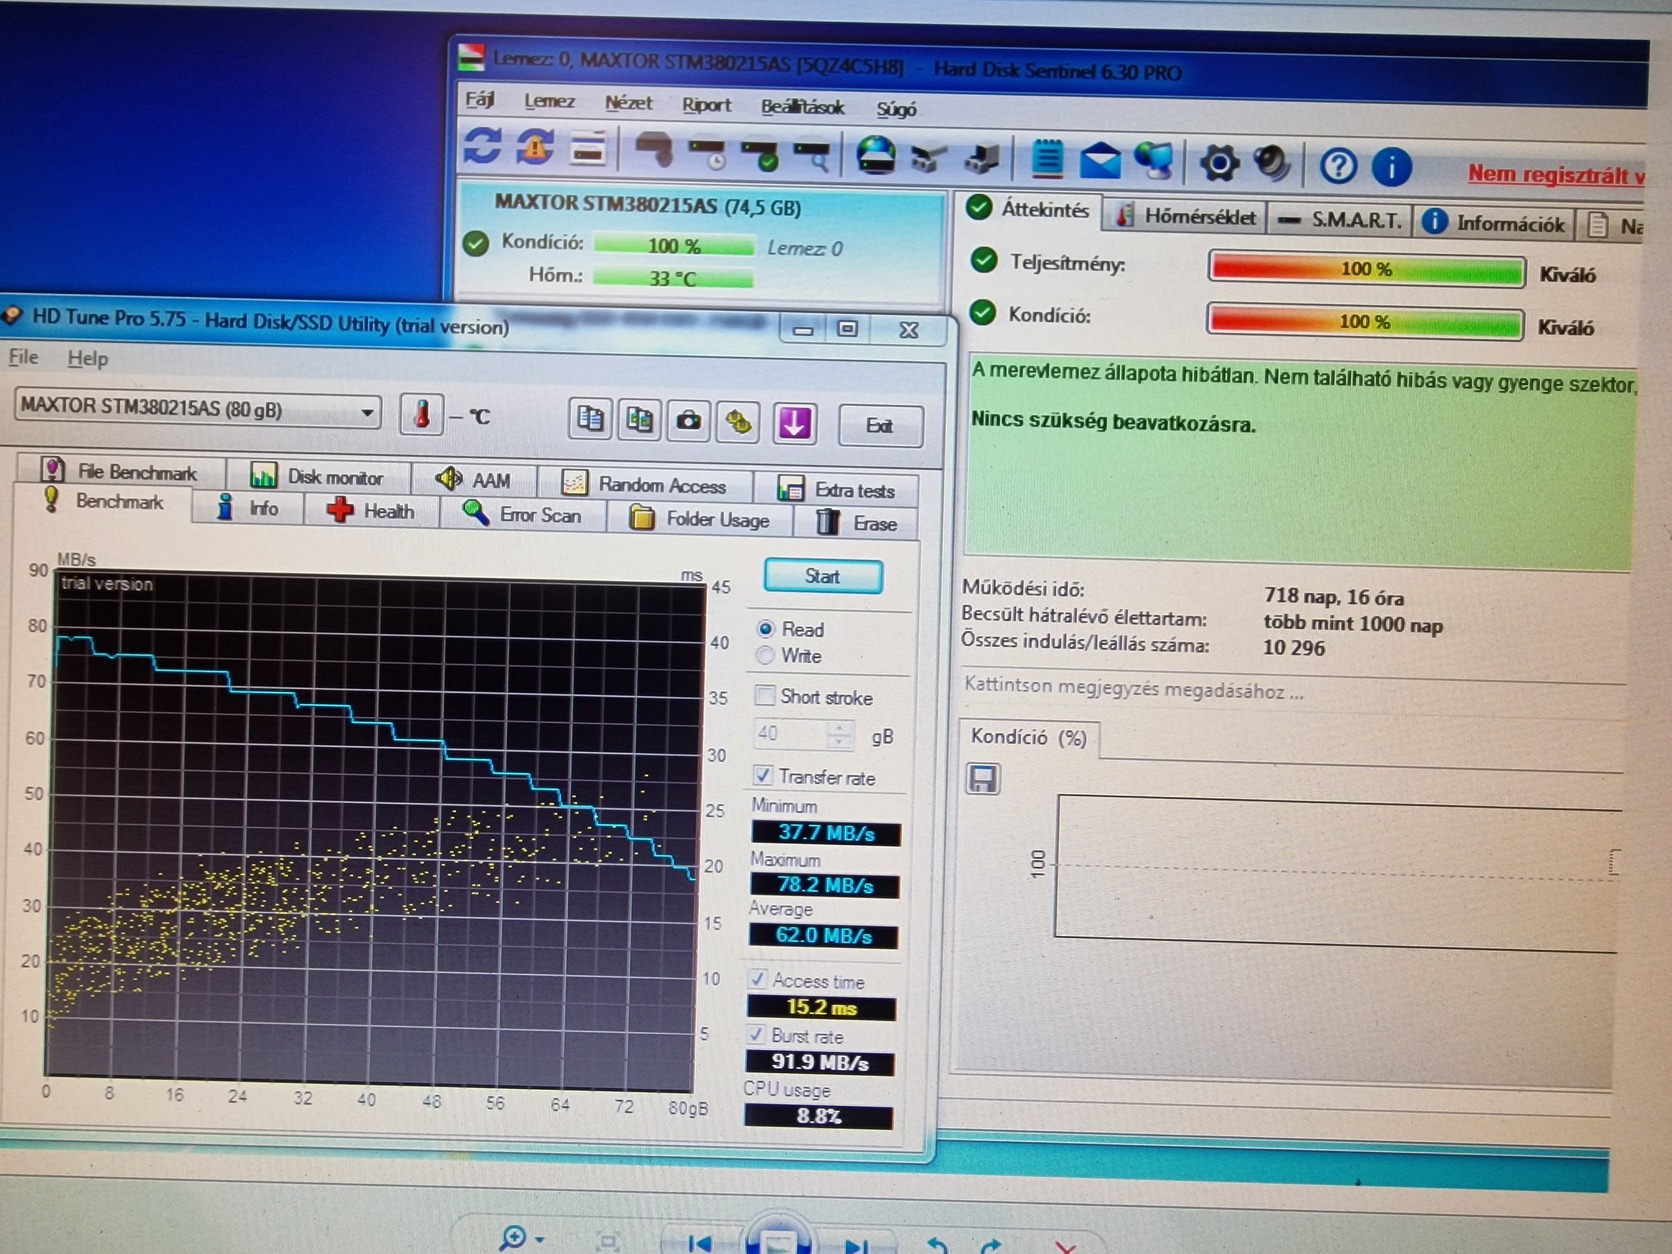Open the Random Access tab
Screen dimensions: 1672x1254
point(645,484)
